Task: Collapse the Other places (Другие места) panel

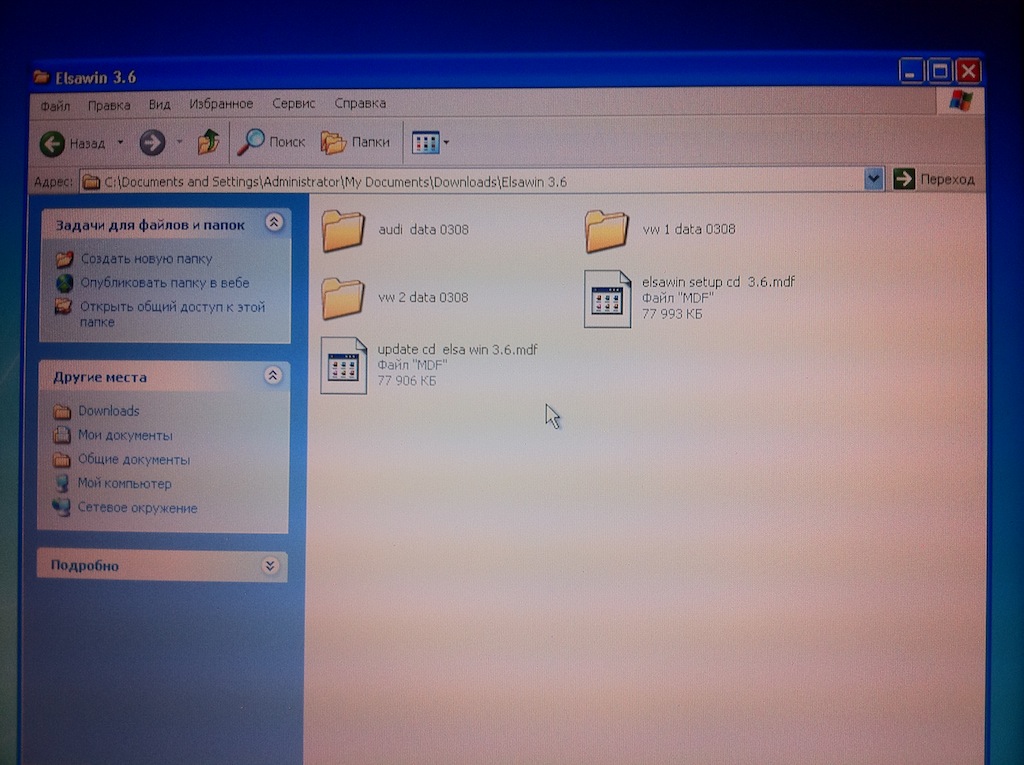Action: tap(272, 376)
